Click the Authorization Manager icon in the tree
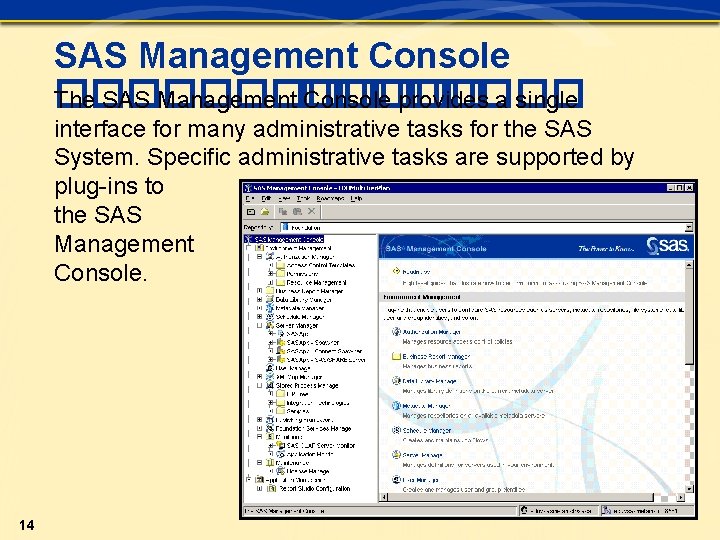720x540 pixels. [270, 257]
